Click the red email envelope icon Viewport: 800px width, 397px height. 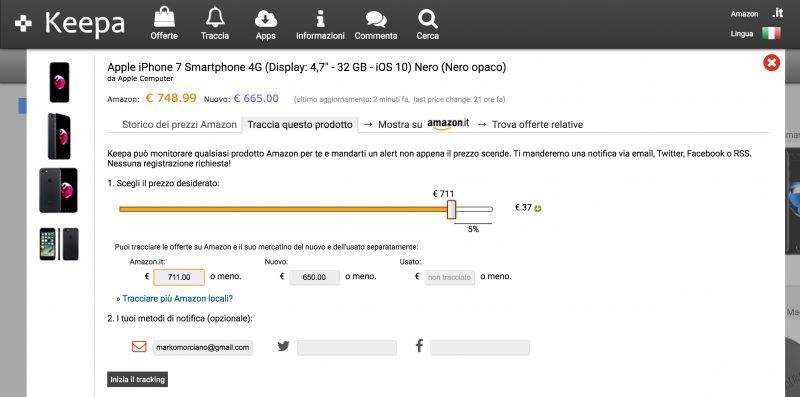pyautogui.click(x=139, y=346)
